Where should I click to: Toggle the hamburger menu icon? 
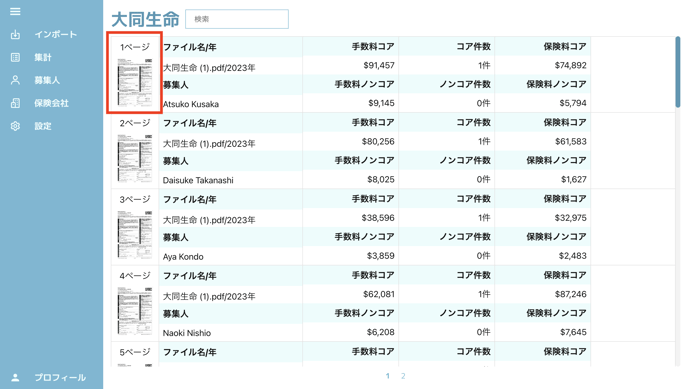tap(15, 11)
